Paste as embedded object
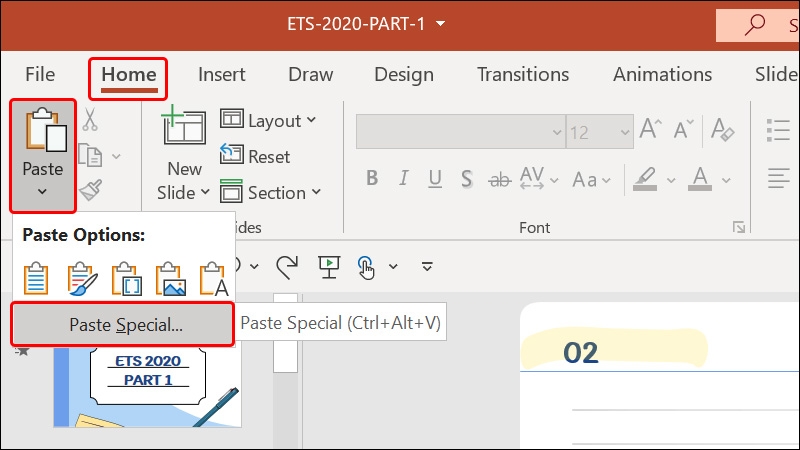 pyautogui.click(x=126, y=279)
